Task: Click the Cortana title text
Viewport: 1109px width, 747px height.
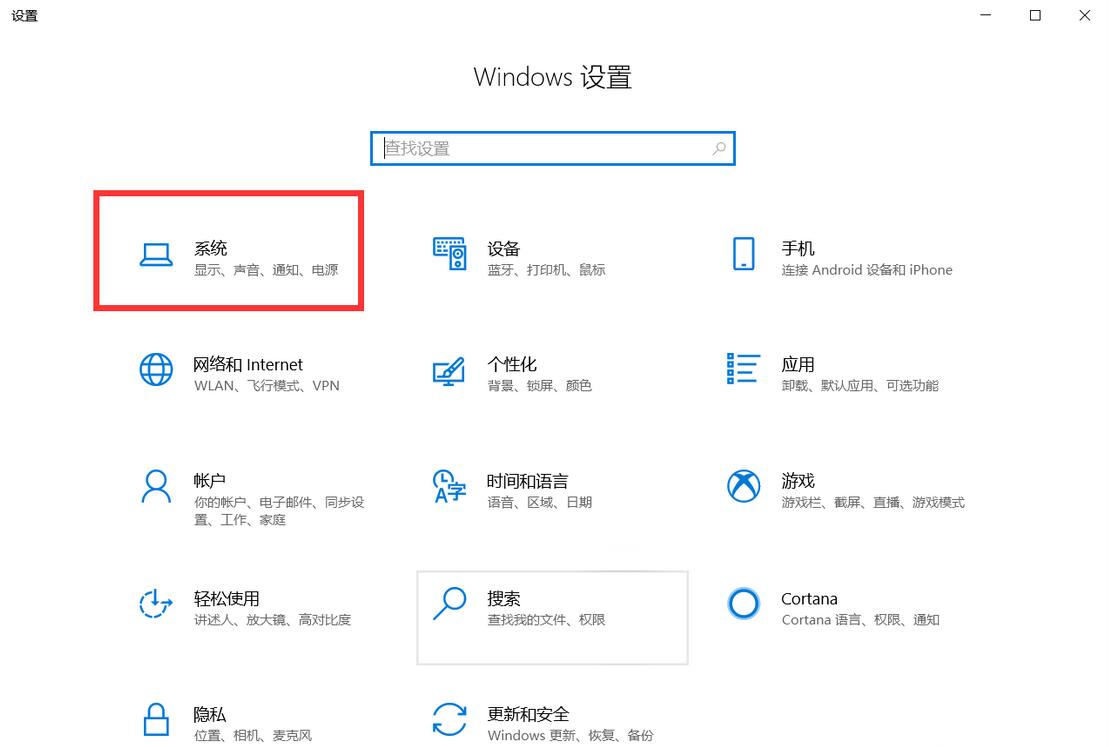Action: 809,598
